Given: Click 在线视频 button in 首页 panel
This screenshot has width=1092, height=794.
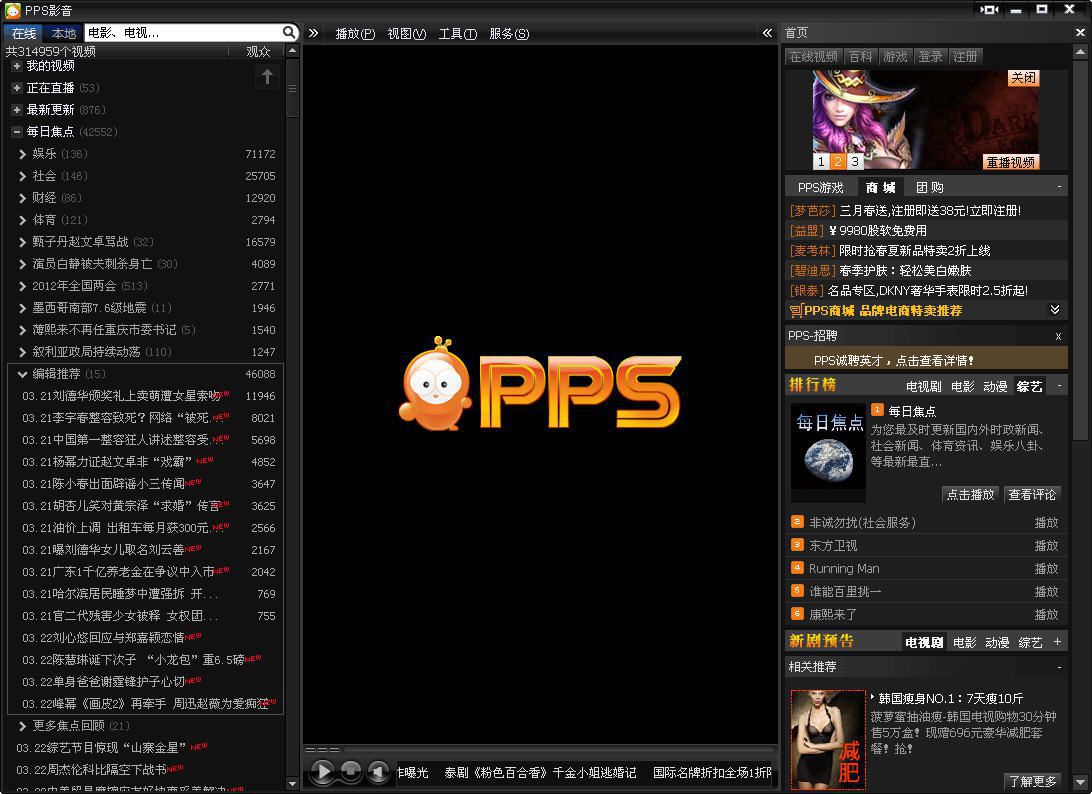Looking at the screenshot, I should tap(813, 56).
